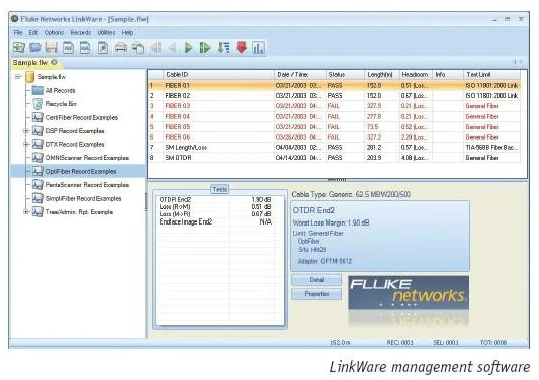This screenshot has height=380, width=539.
Task: Expand the DSP Record Examples node
Action: click(x=26, y=131)
